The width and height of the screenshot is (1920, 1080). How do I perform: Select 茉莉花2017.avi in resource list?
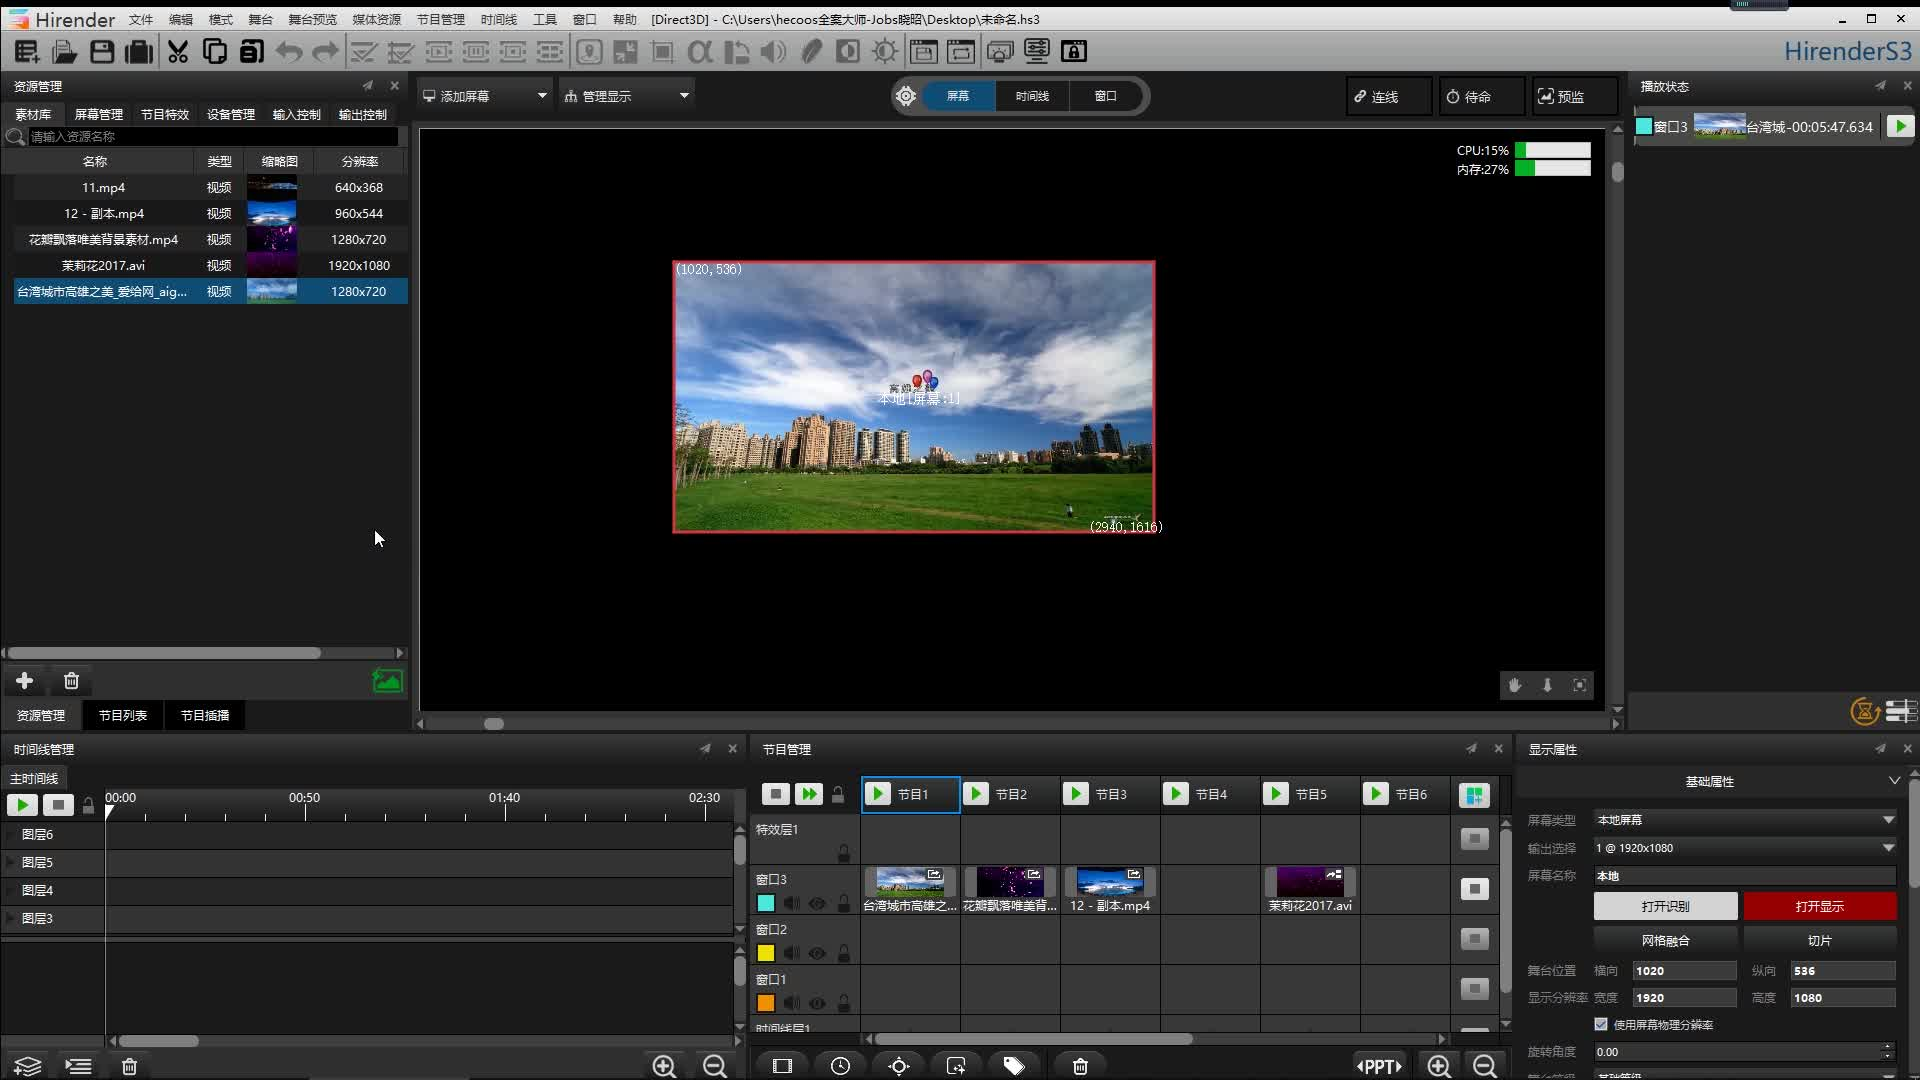210,266
